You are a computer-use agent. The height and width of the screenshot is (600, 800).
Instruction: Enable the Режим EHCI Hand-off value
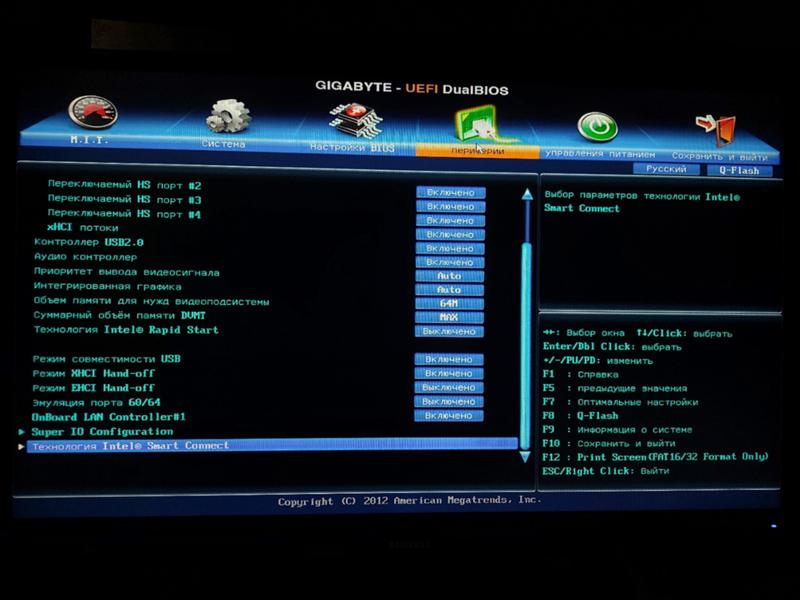click(x=448, y=387)
